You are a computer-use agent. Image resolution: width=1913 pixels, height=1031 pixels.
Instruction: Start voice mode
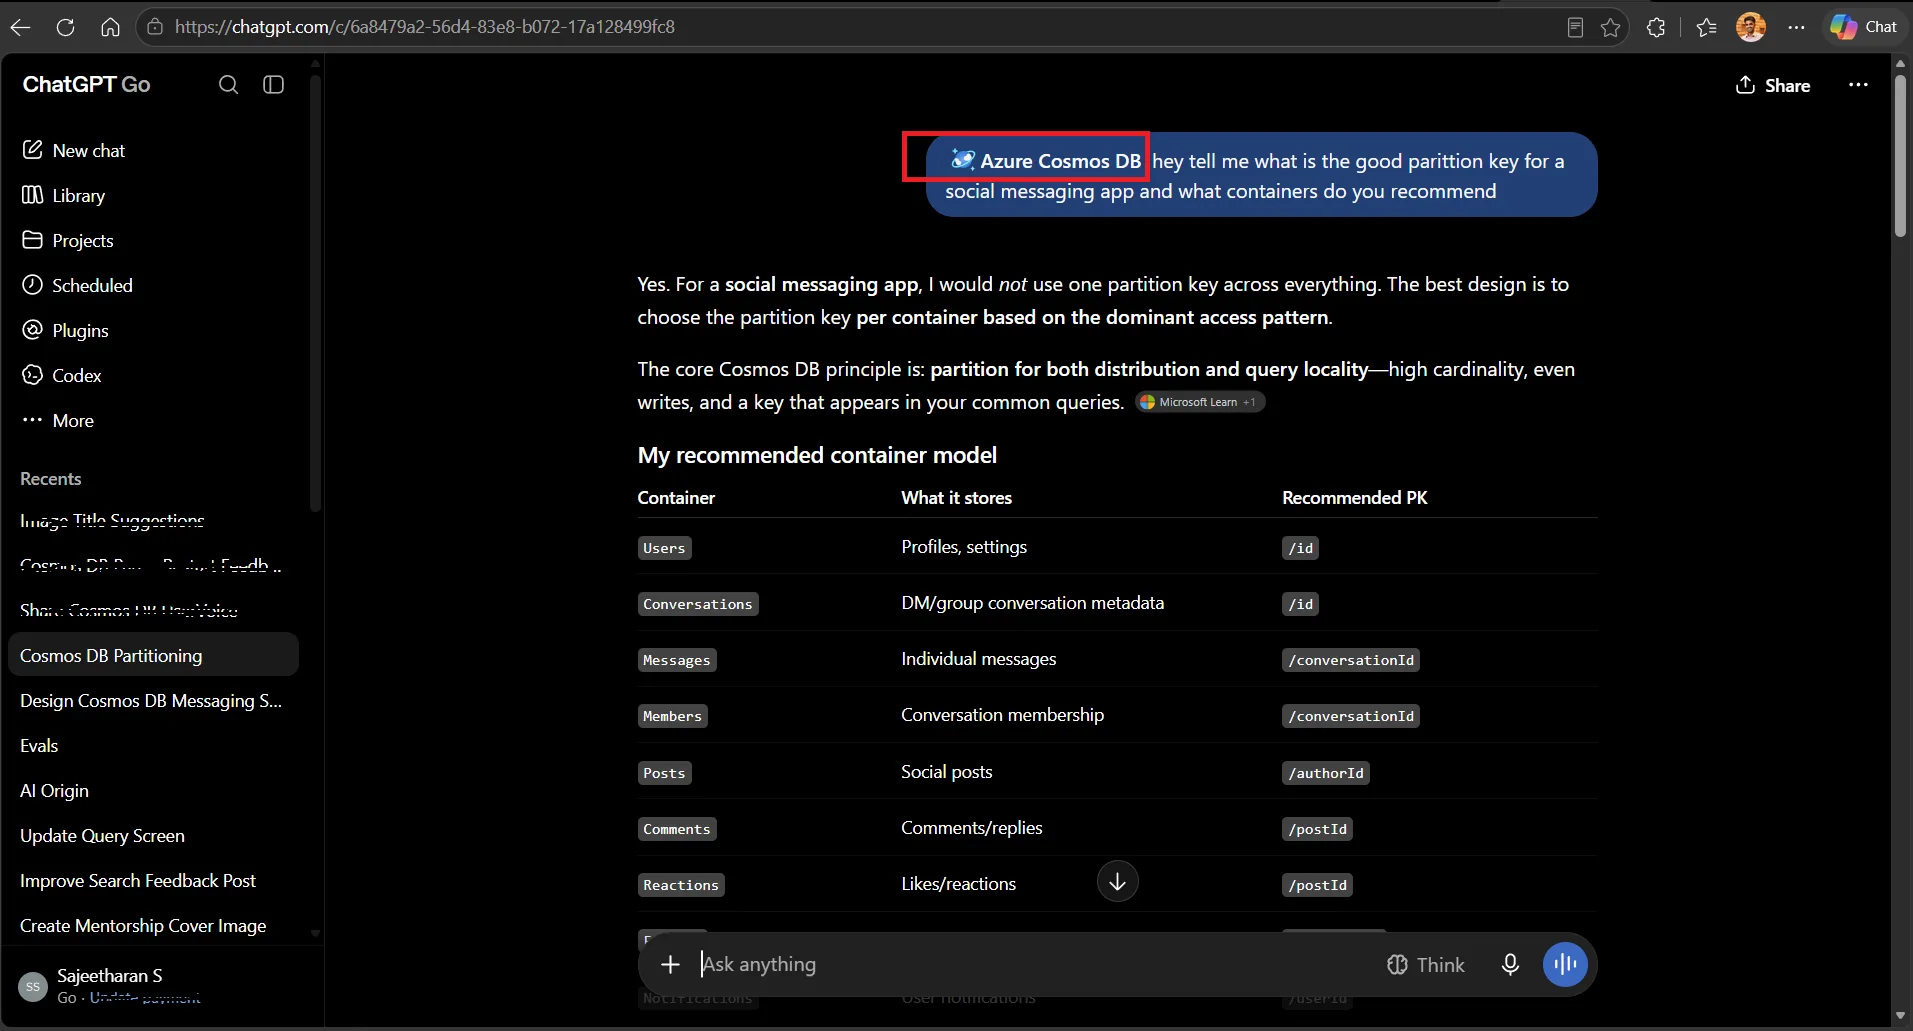point(1565,964)
